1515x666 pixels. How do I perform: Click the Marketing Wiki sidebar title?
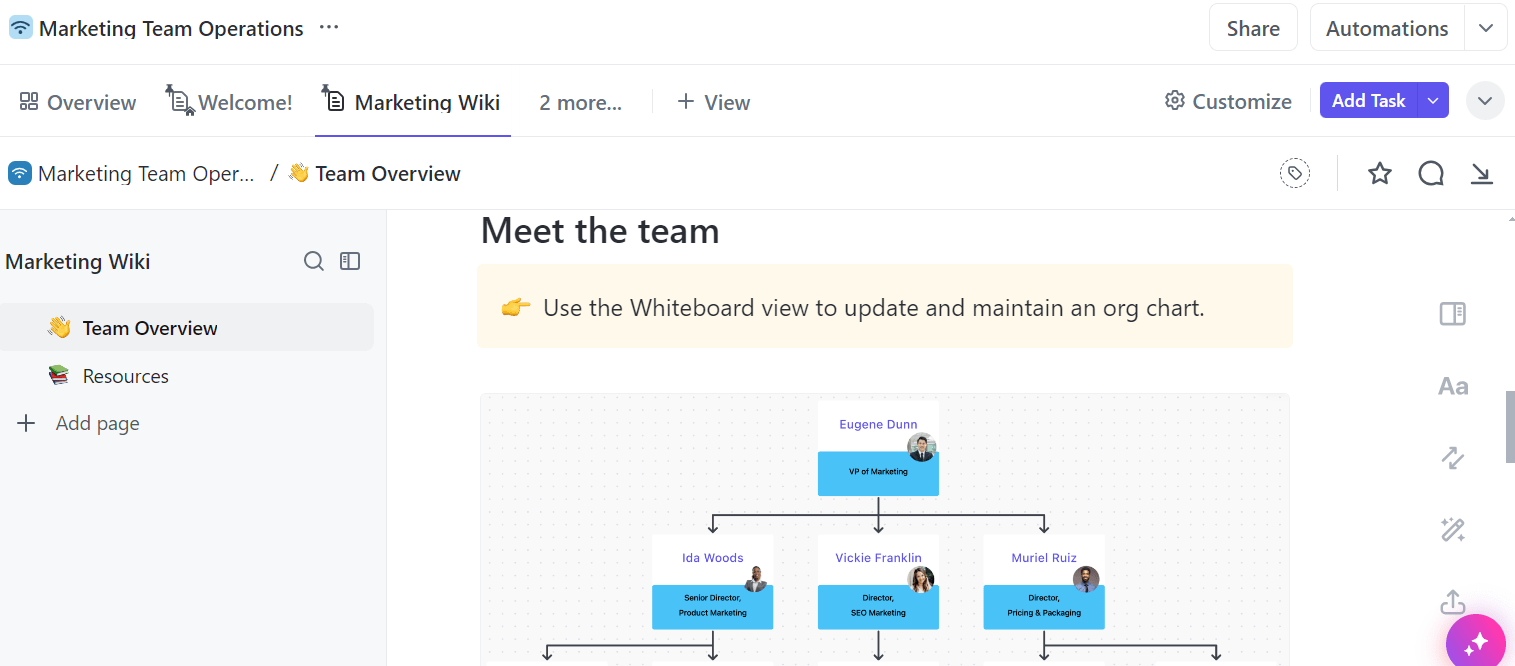coord(78,262)
